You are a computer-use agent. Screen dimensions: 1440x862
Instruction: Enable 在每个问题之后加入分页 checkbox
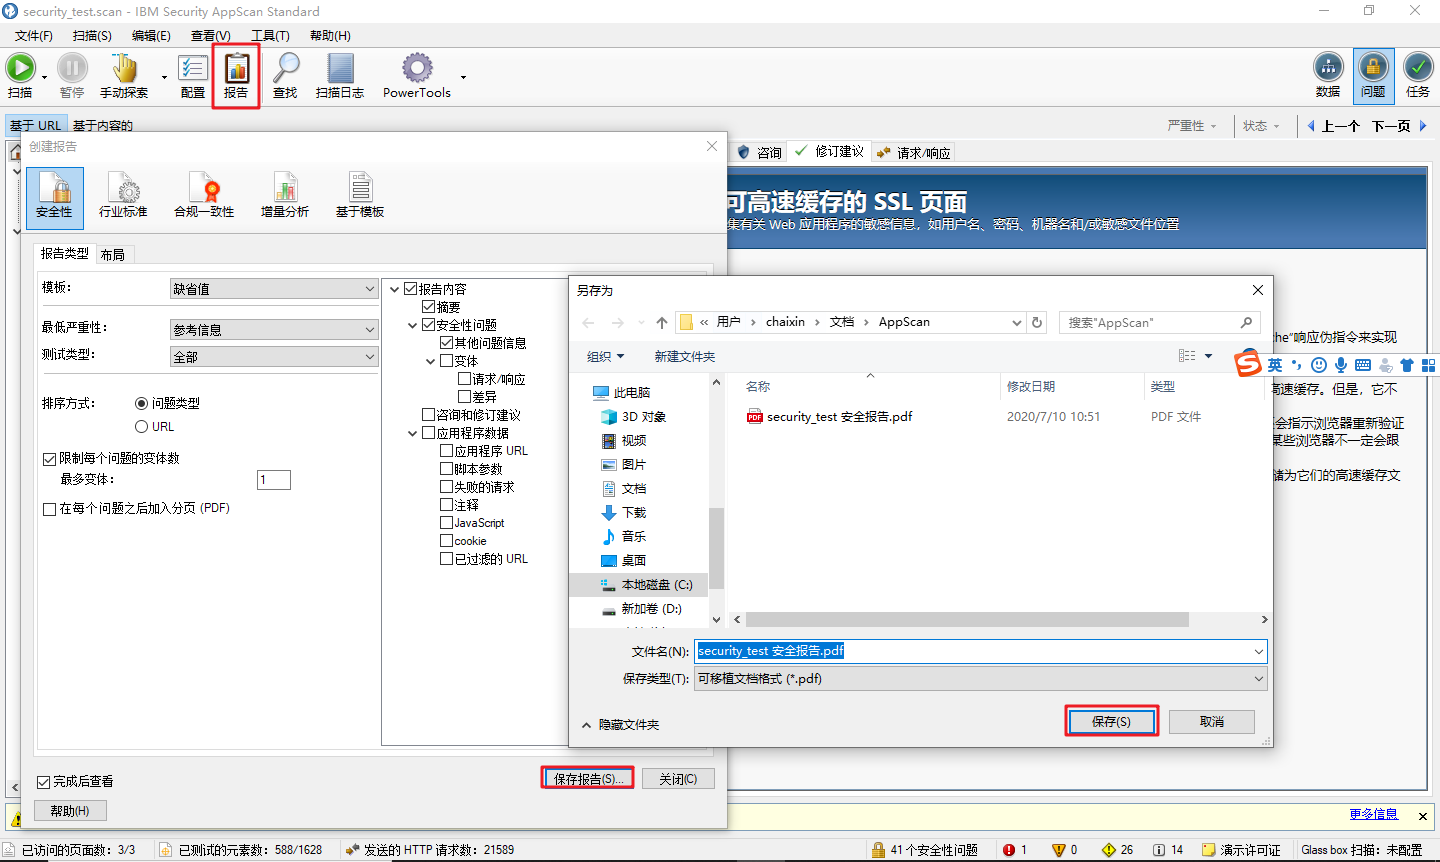coord(49,509)
